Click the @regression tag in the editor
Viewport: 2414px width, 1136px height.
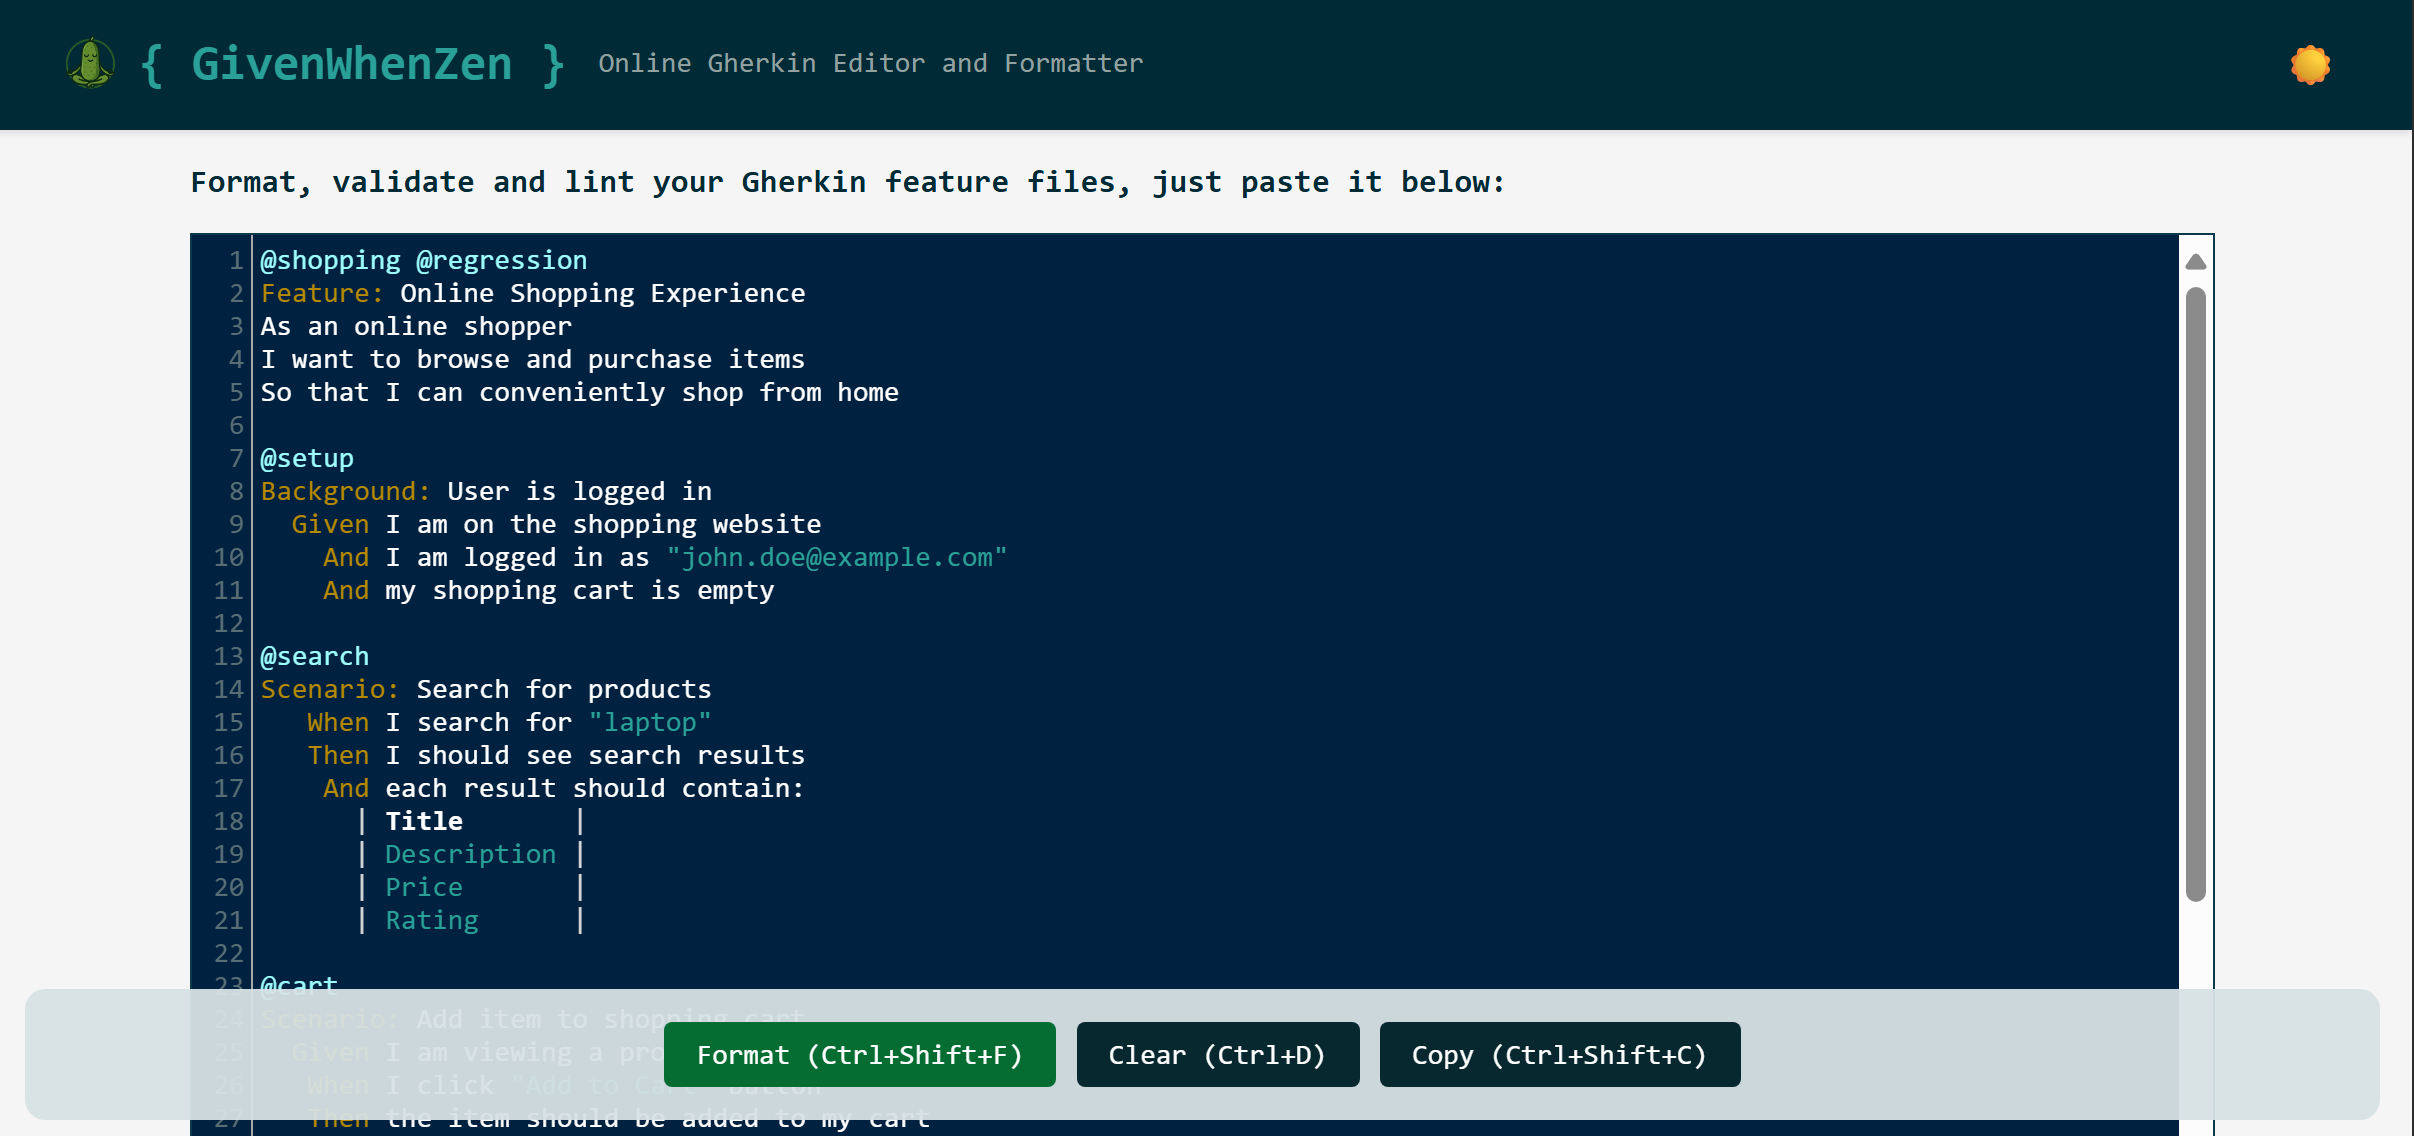[501, 260]
